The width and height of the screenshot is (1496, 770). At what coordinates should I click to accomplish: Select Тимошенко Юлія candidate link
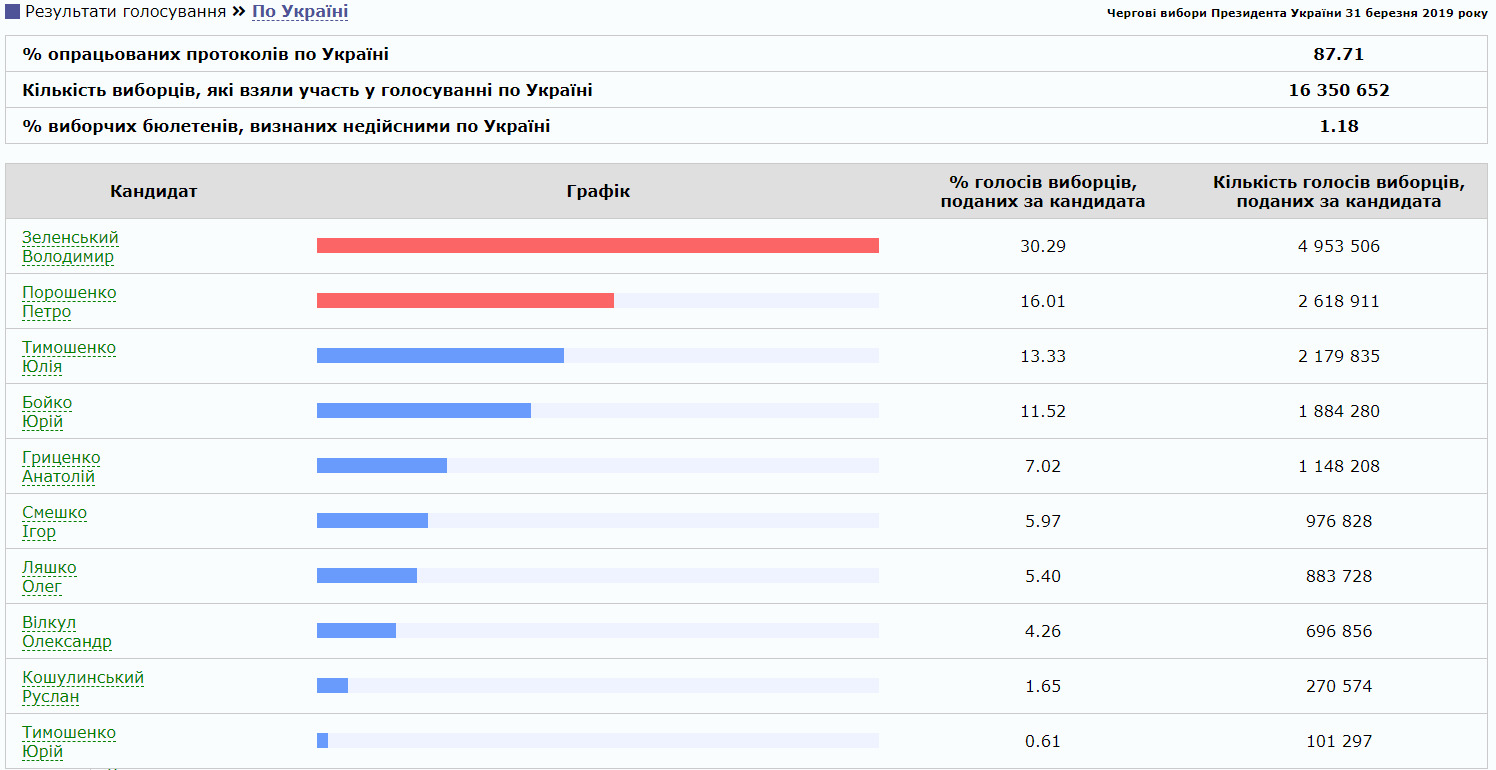point(69,357)
